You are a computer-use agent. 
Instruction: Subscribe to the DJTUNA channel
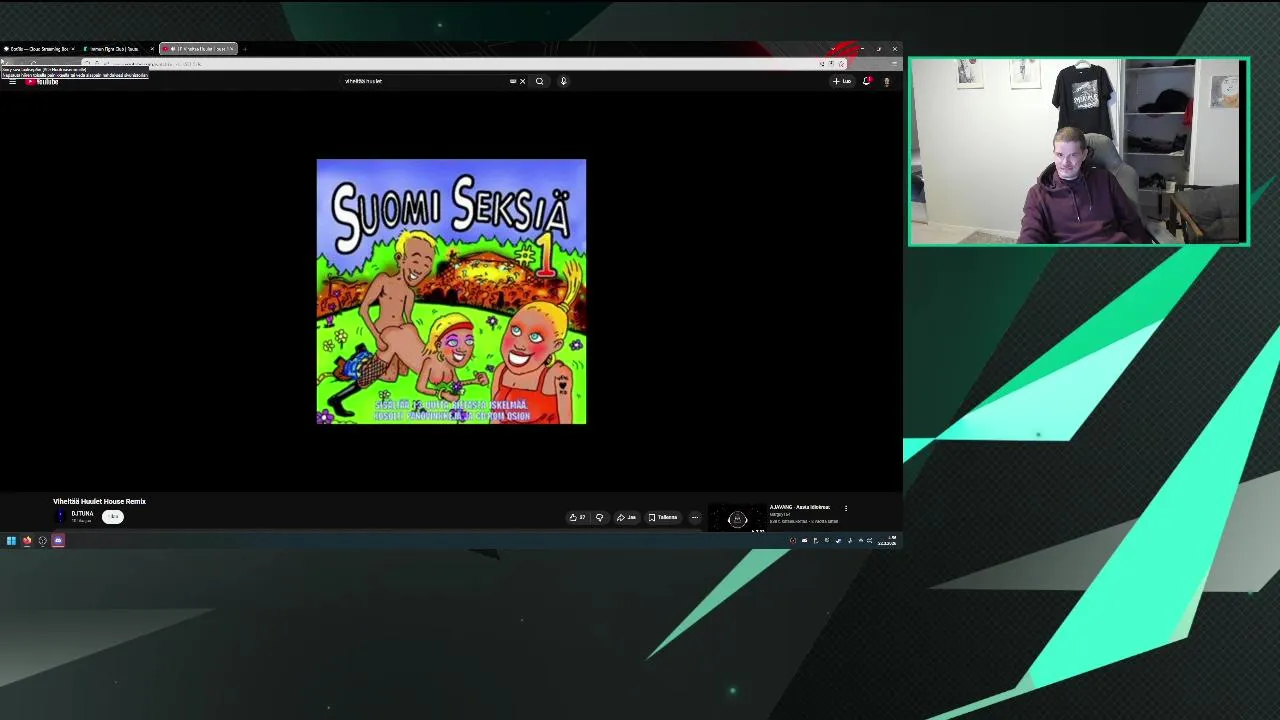(x=112, y=517)
